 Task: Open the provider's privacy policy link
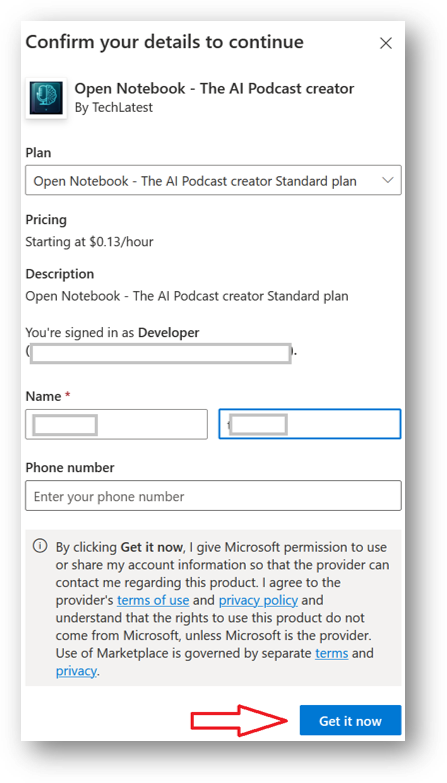[258, 600]
